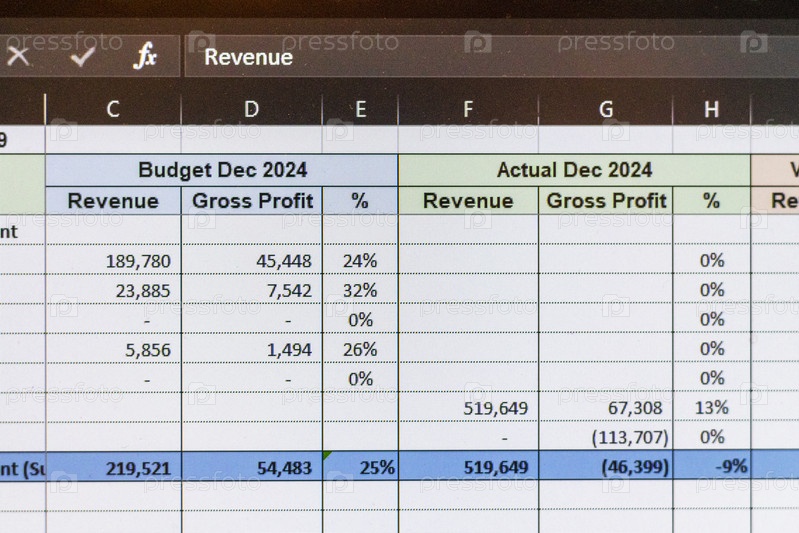Screen dimensions: 799x533
Task: Click the Cancel (X) formula bar icon
Action: click(17, 56)
